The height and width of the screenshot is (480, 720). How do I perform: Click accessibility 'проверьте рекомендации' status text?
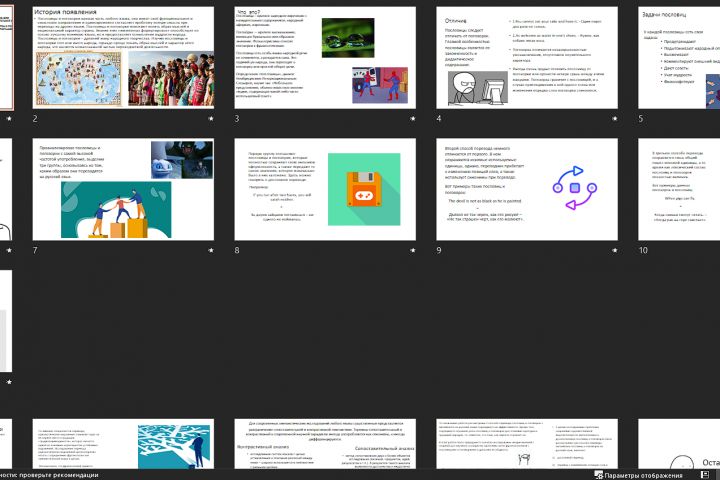[x=49, y=475]
